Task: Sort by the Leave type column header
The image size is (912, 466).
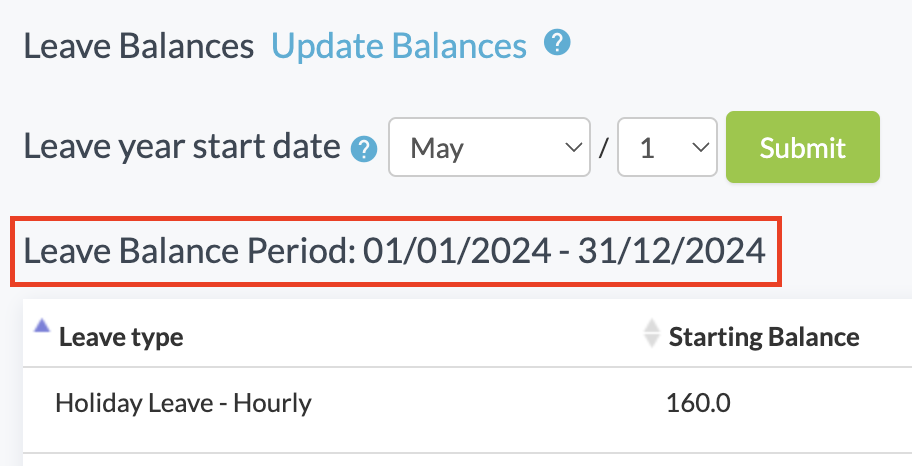Action: pyautogui.click(x=121, y=337)
